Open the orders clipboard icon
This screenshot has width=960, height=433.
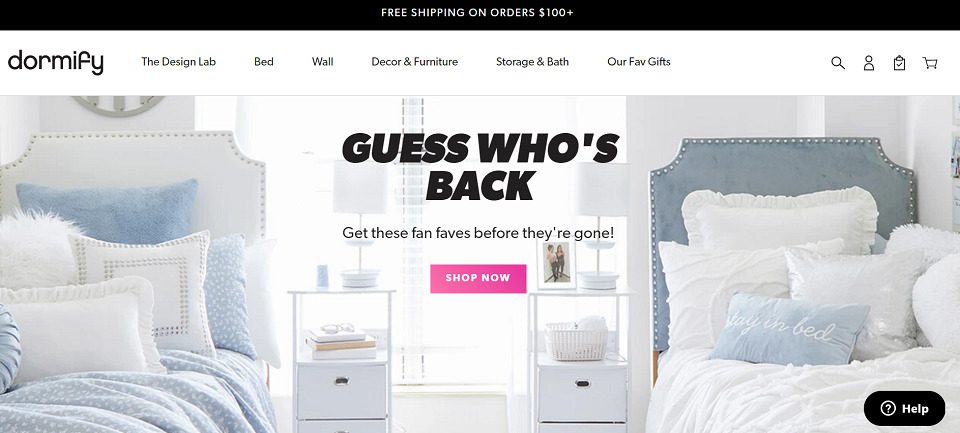pos(899,62)
